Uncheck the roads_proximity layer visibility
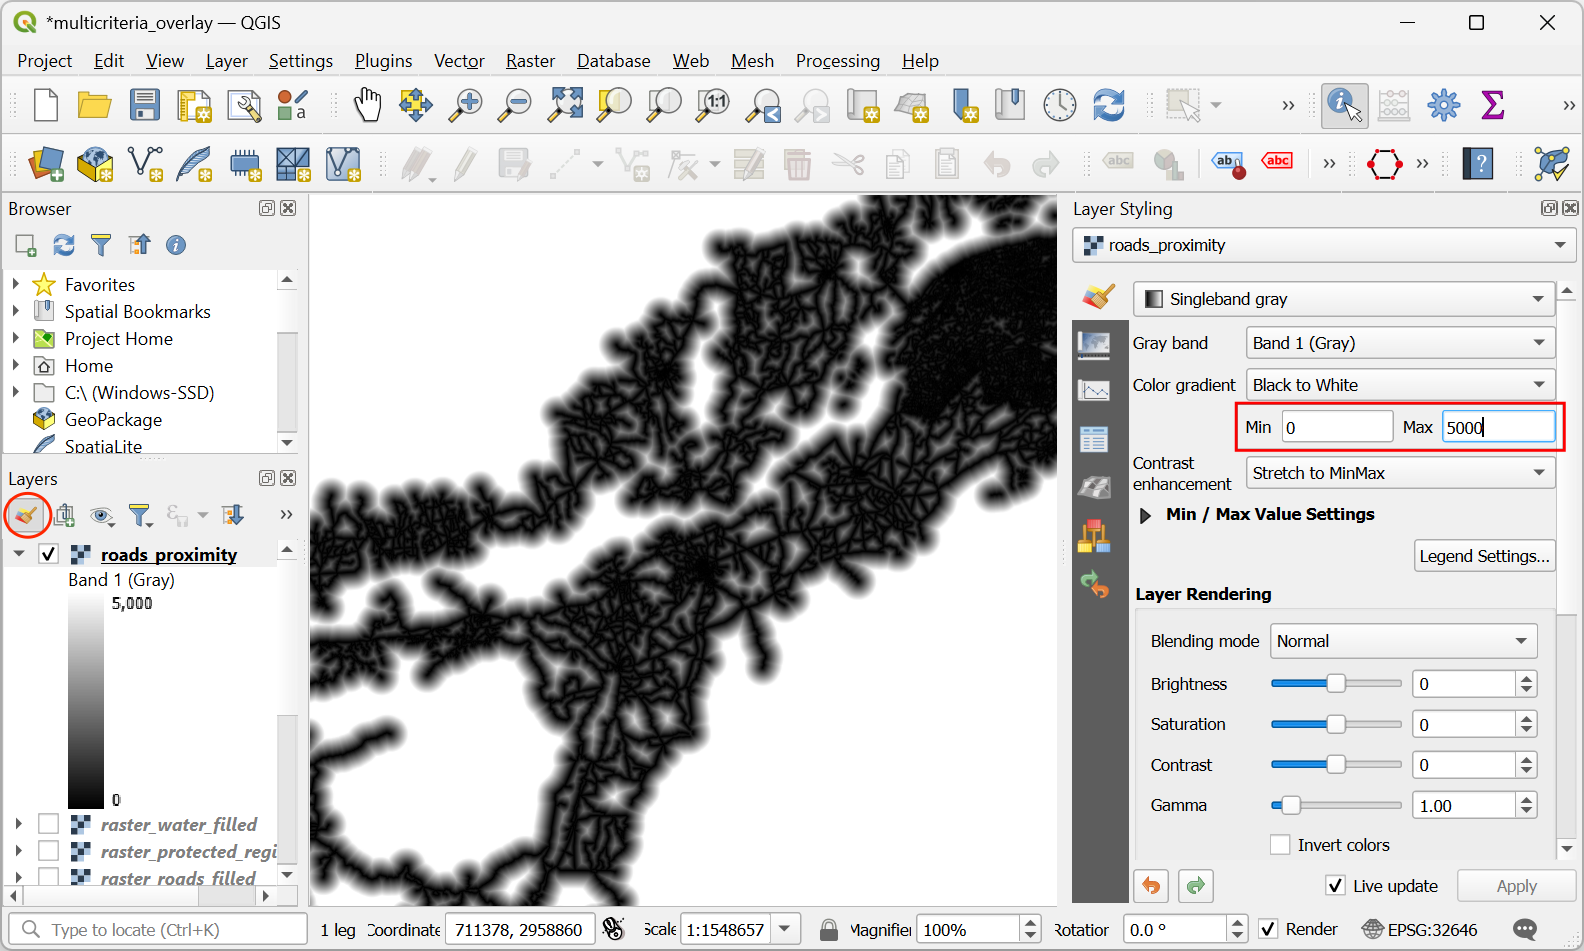Image resolution: width=1584 pixels, height=951 pixels. coord(48,554)
